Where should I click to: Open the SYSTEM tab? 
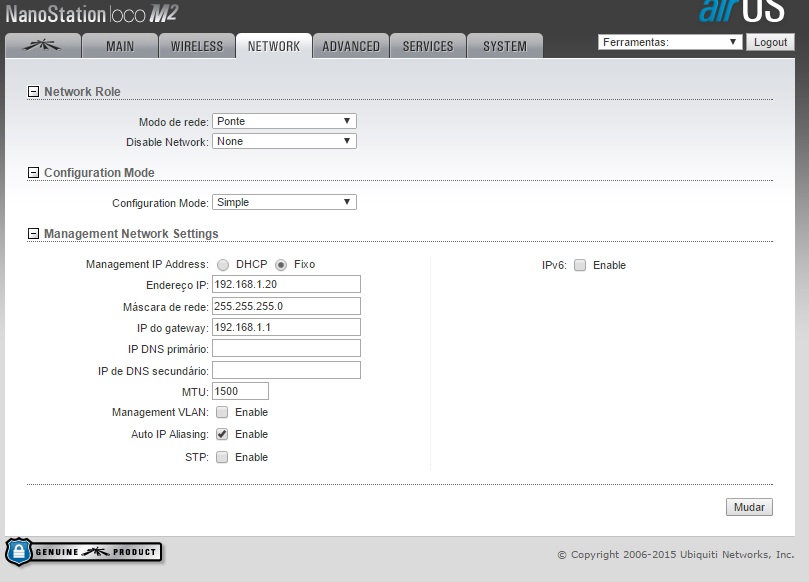point(505,46)
